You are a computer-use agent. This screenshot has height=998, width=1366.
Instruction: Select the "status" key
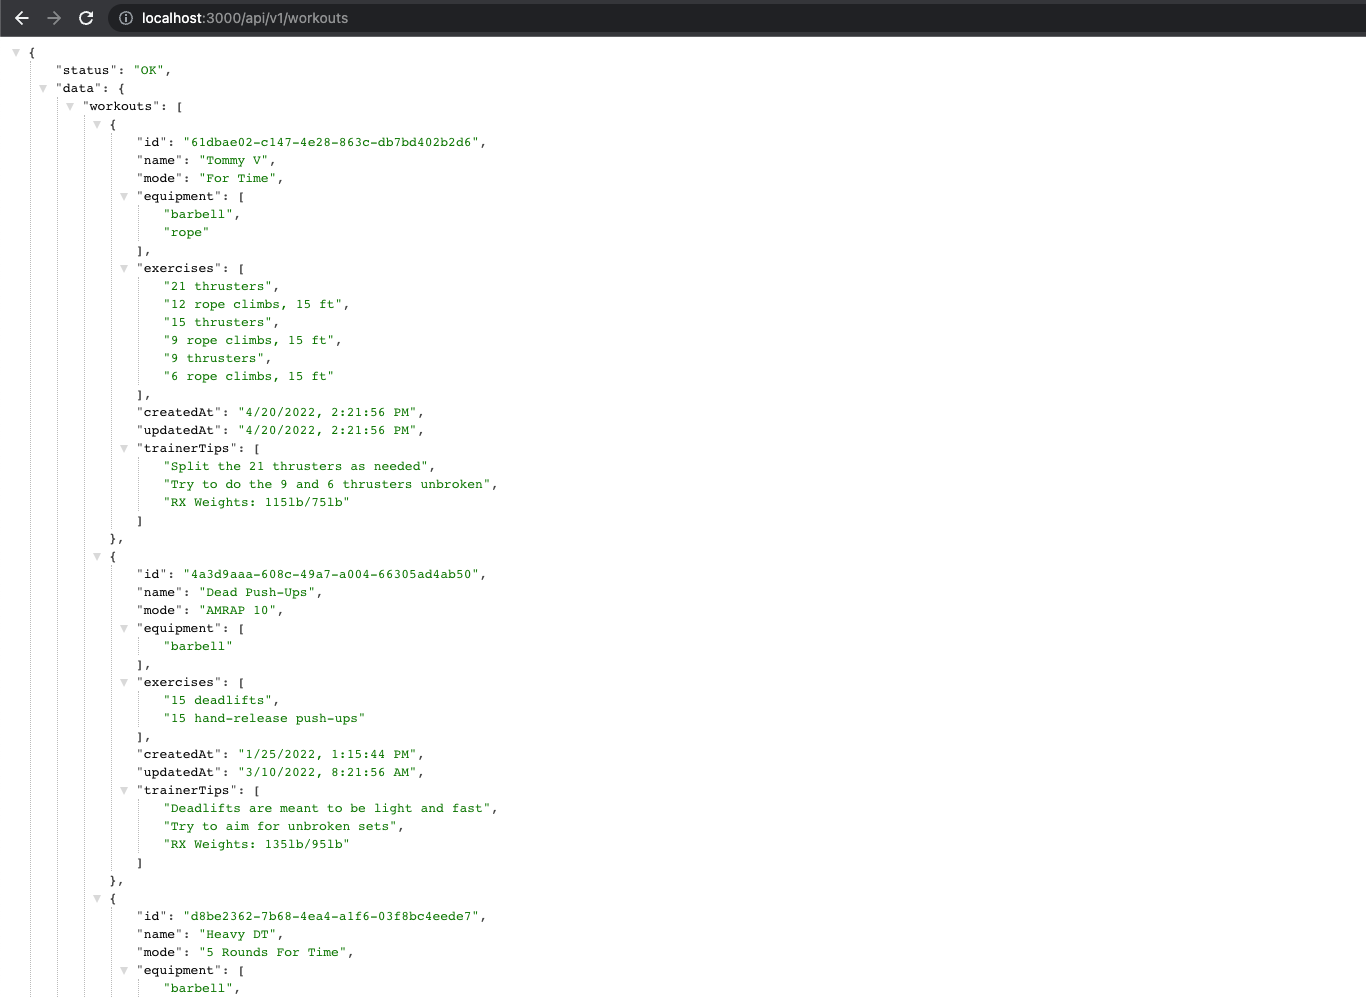pos(86,70)
